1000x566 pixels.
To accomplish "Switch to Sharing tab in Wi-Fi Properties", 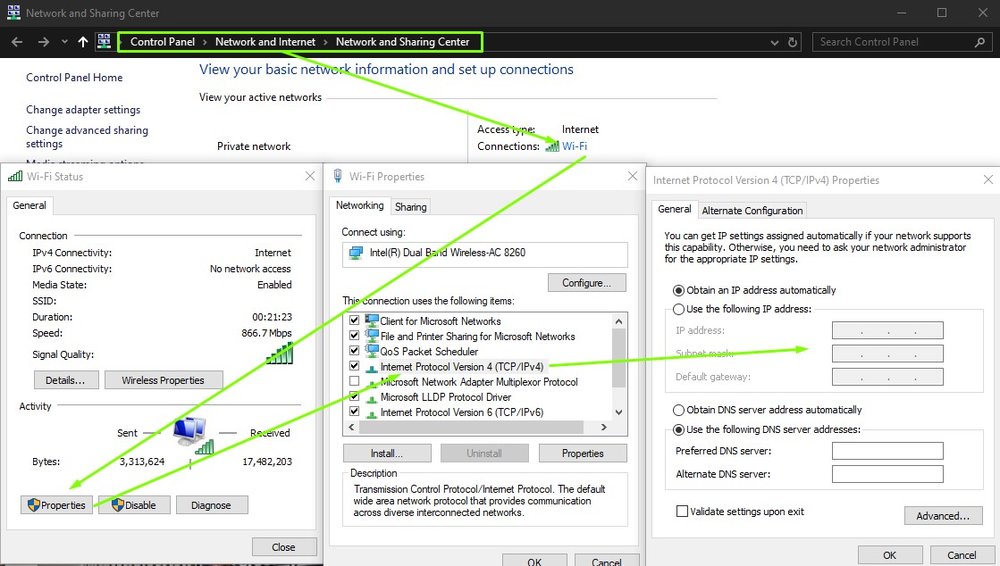I will 411,207.
